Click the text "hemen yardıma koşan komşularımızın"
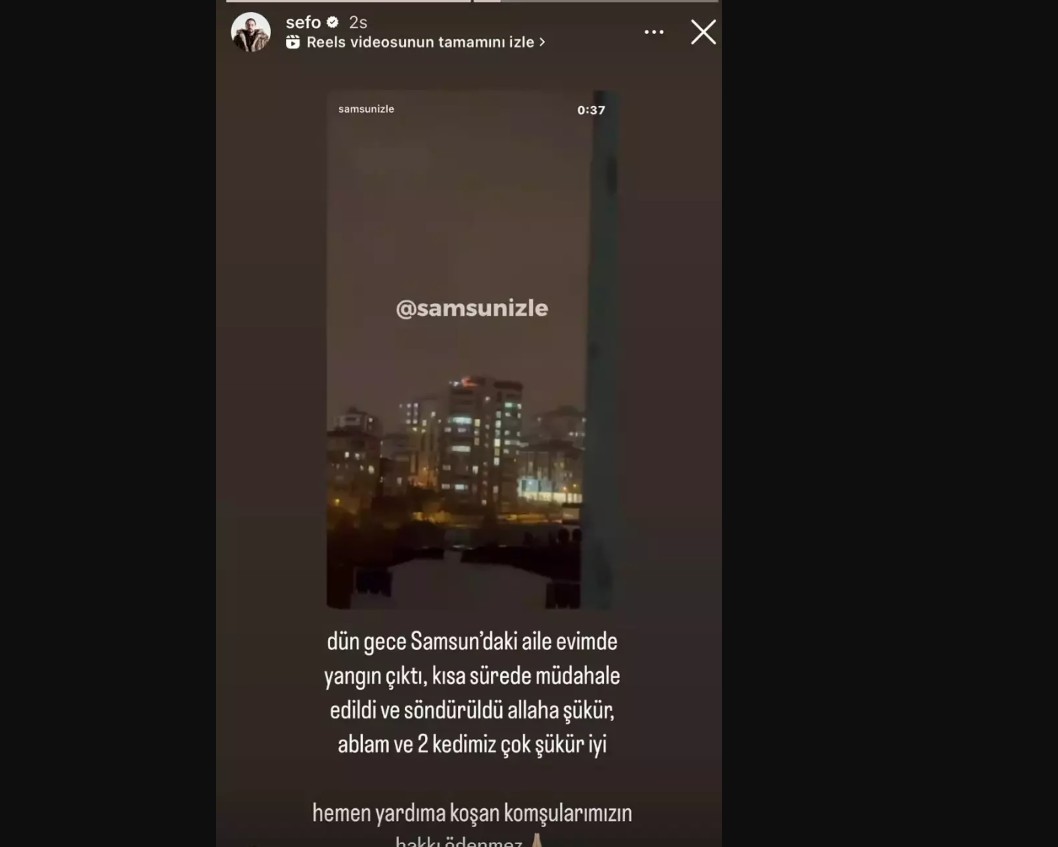Viewport: 1058px width, 847px height. [472, 813]
